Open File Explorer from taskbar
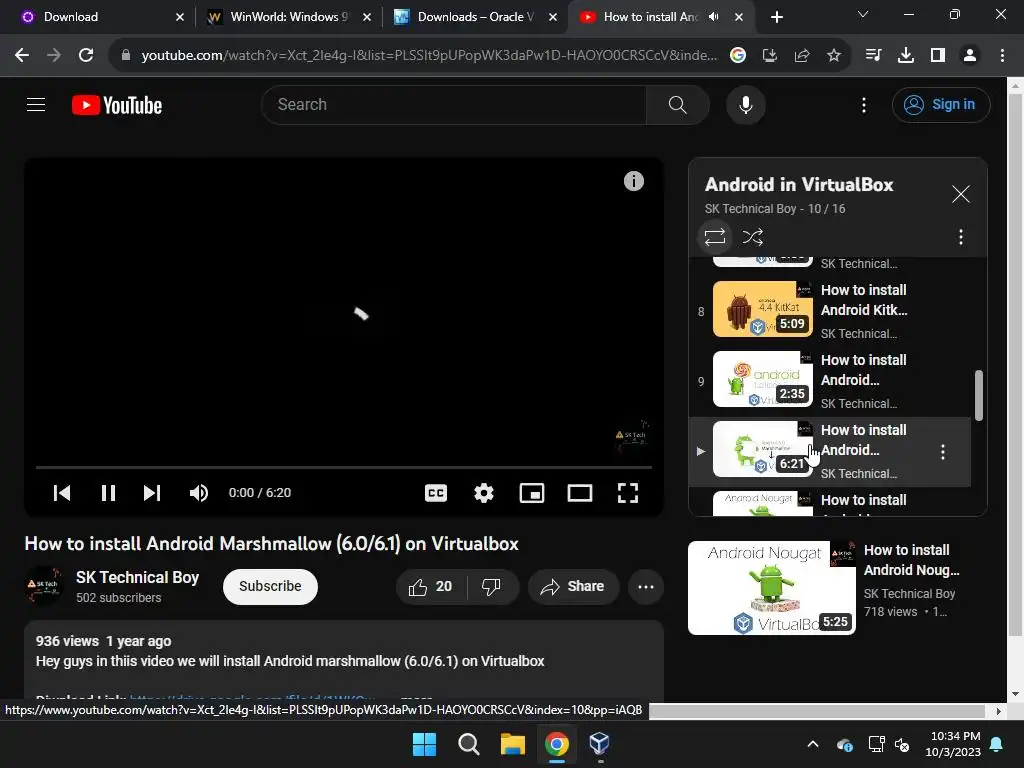This screenshot has width=1024, height=768. (513, 744)
